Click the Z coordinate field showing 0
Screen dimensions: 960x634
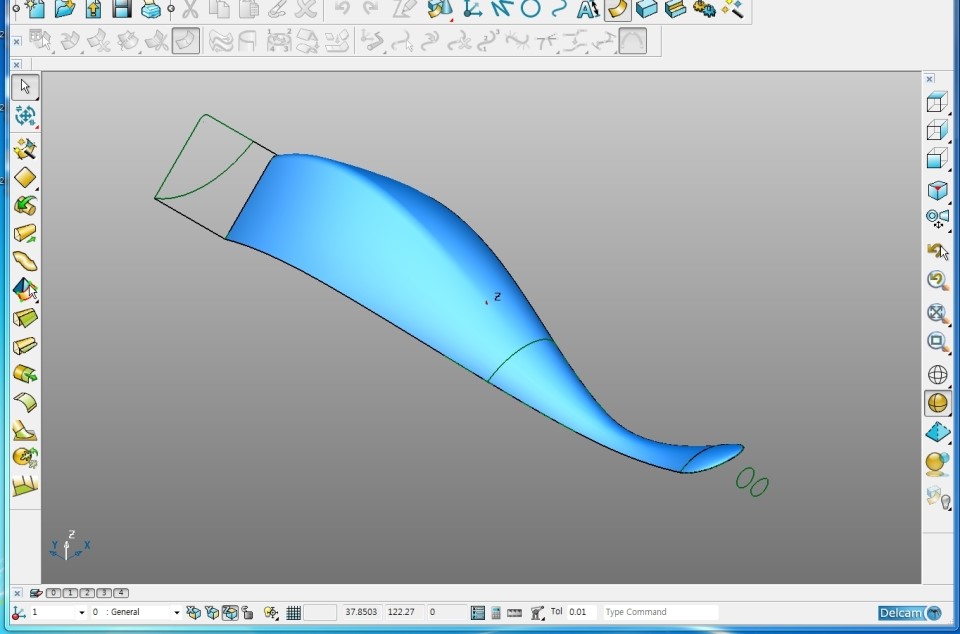pos(446,612)
